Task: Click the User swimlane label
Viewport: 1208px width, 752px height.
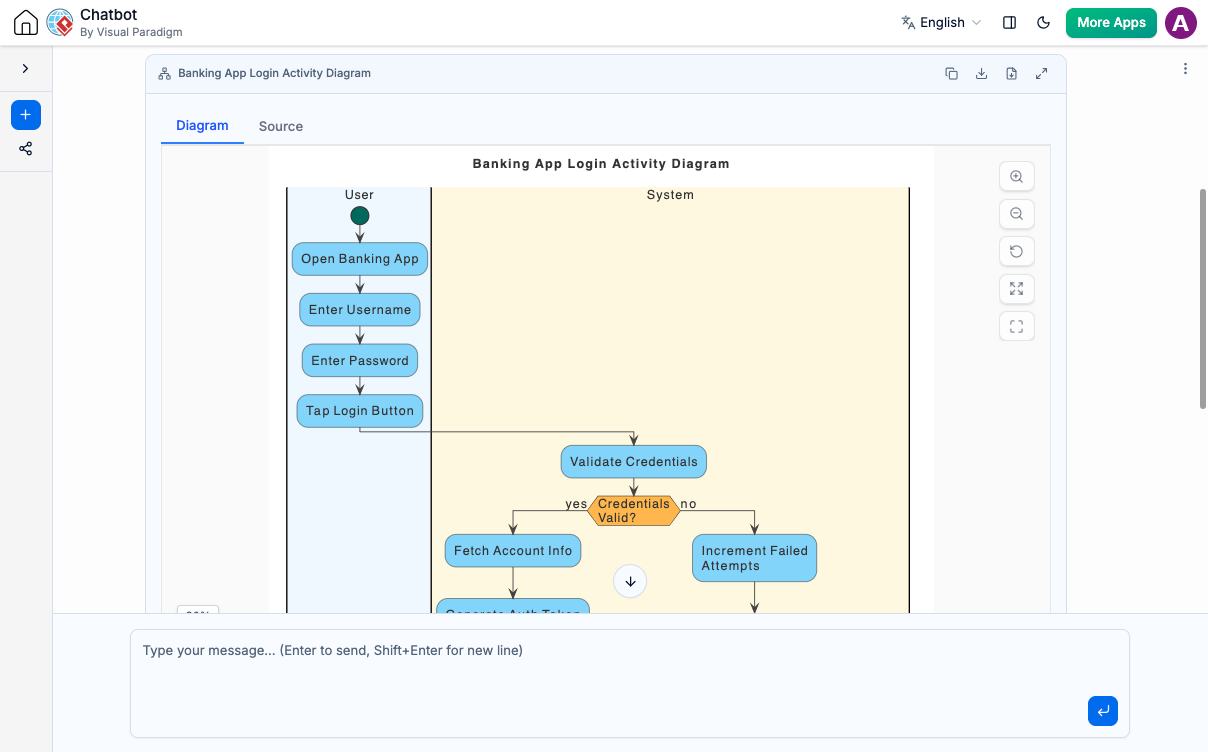Action: [359, 195]
